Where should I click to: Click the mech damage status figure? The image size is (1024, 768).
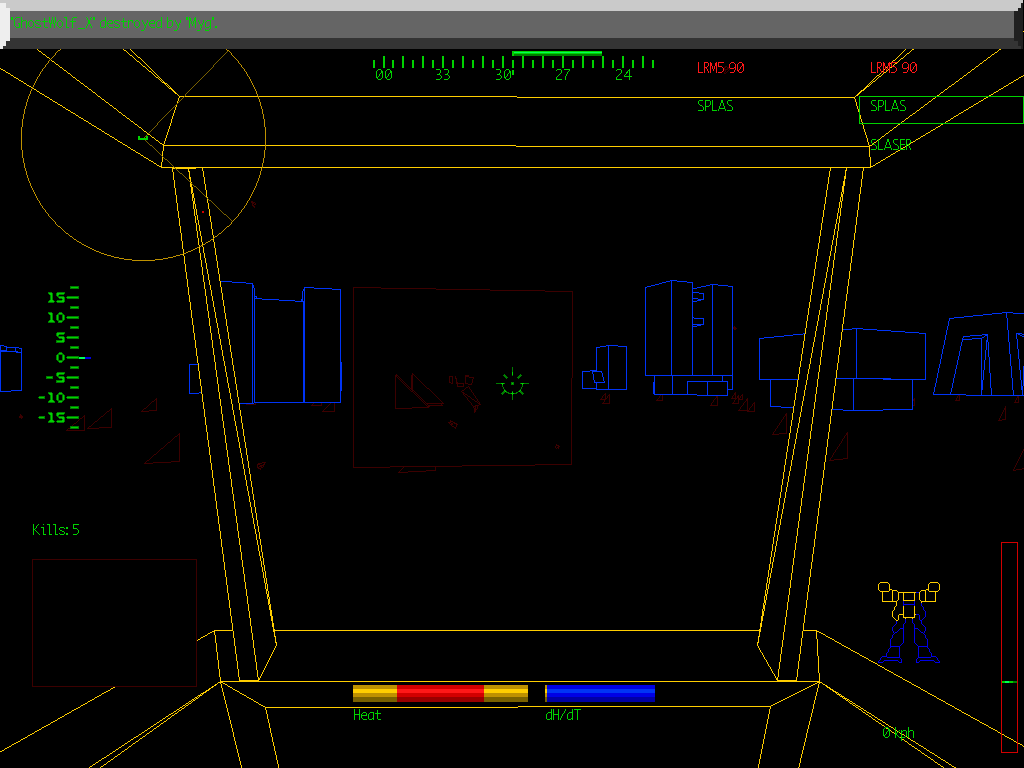pos(908,623)
